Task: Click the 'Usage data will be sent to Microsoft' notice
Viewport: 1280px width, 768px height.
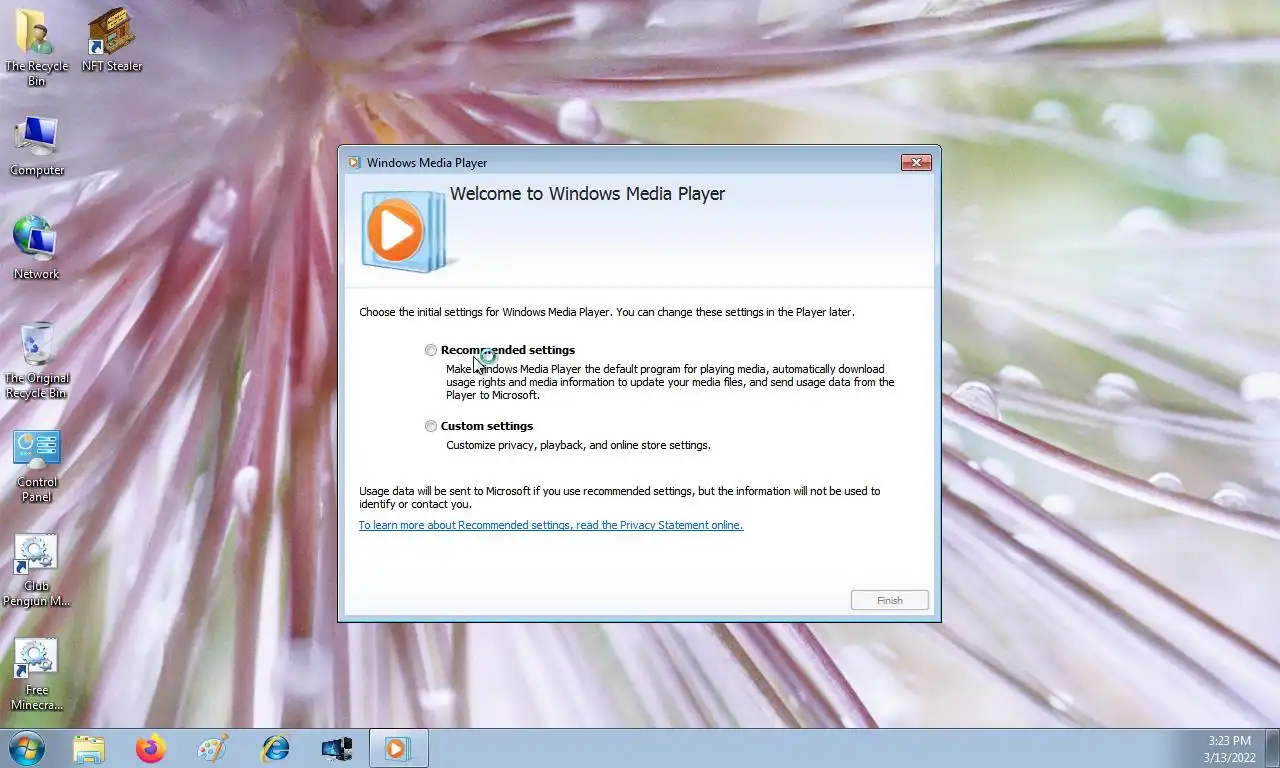Action: click(620, 497)
